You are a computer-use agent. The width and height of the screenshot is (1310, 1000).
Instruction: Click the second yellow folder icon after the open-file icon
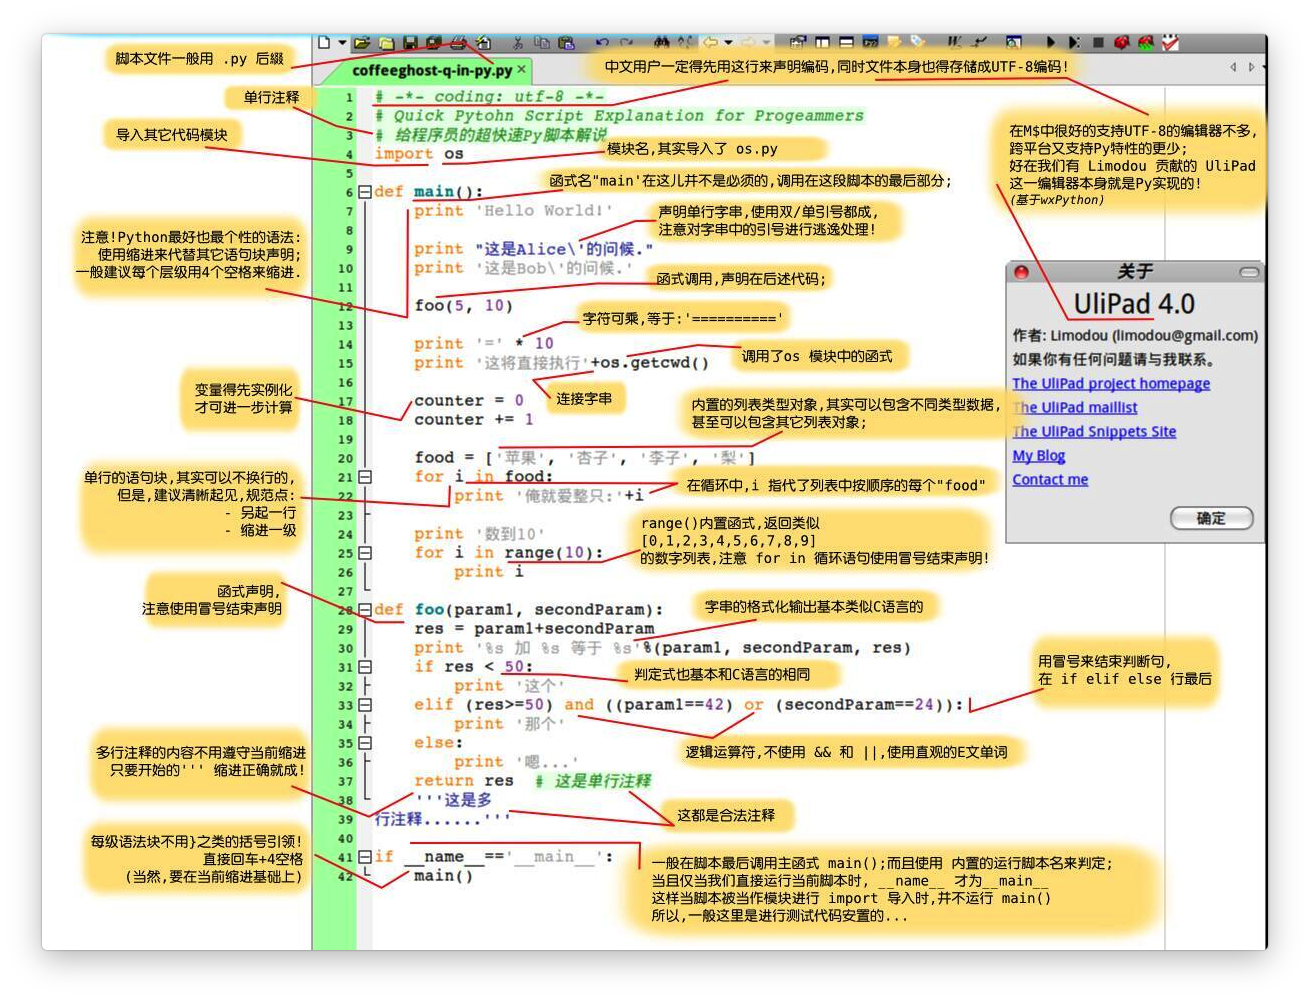[386, 43]
